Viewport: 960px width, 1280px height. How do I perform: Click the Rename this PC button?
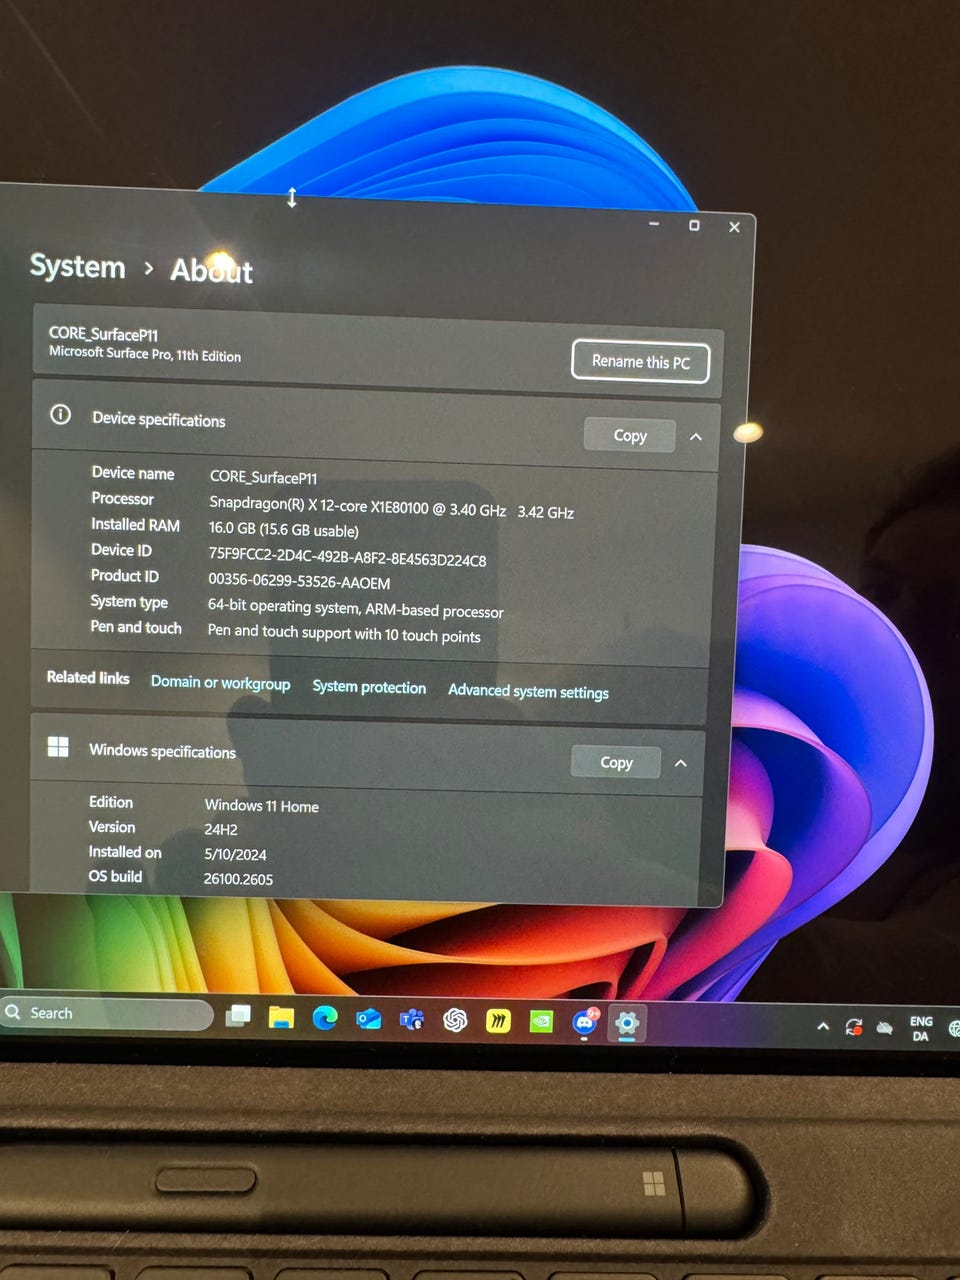(641, 362)
